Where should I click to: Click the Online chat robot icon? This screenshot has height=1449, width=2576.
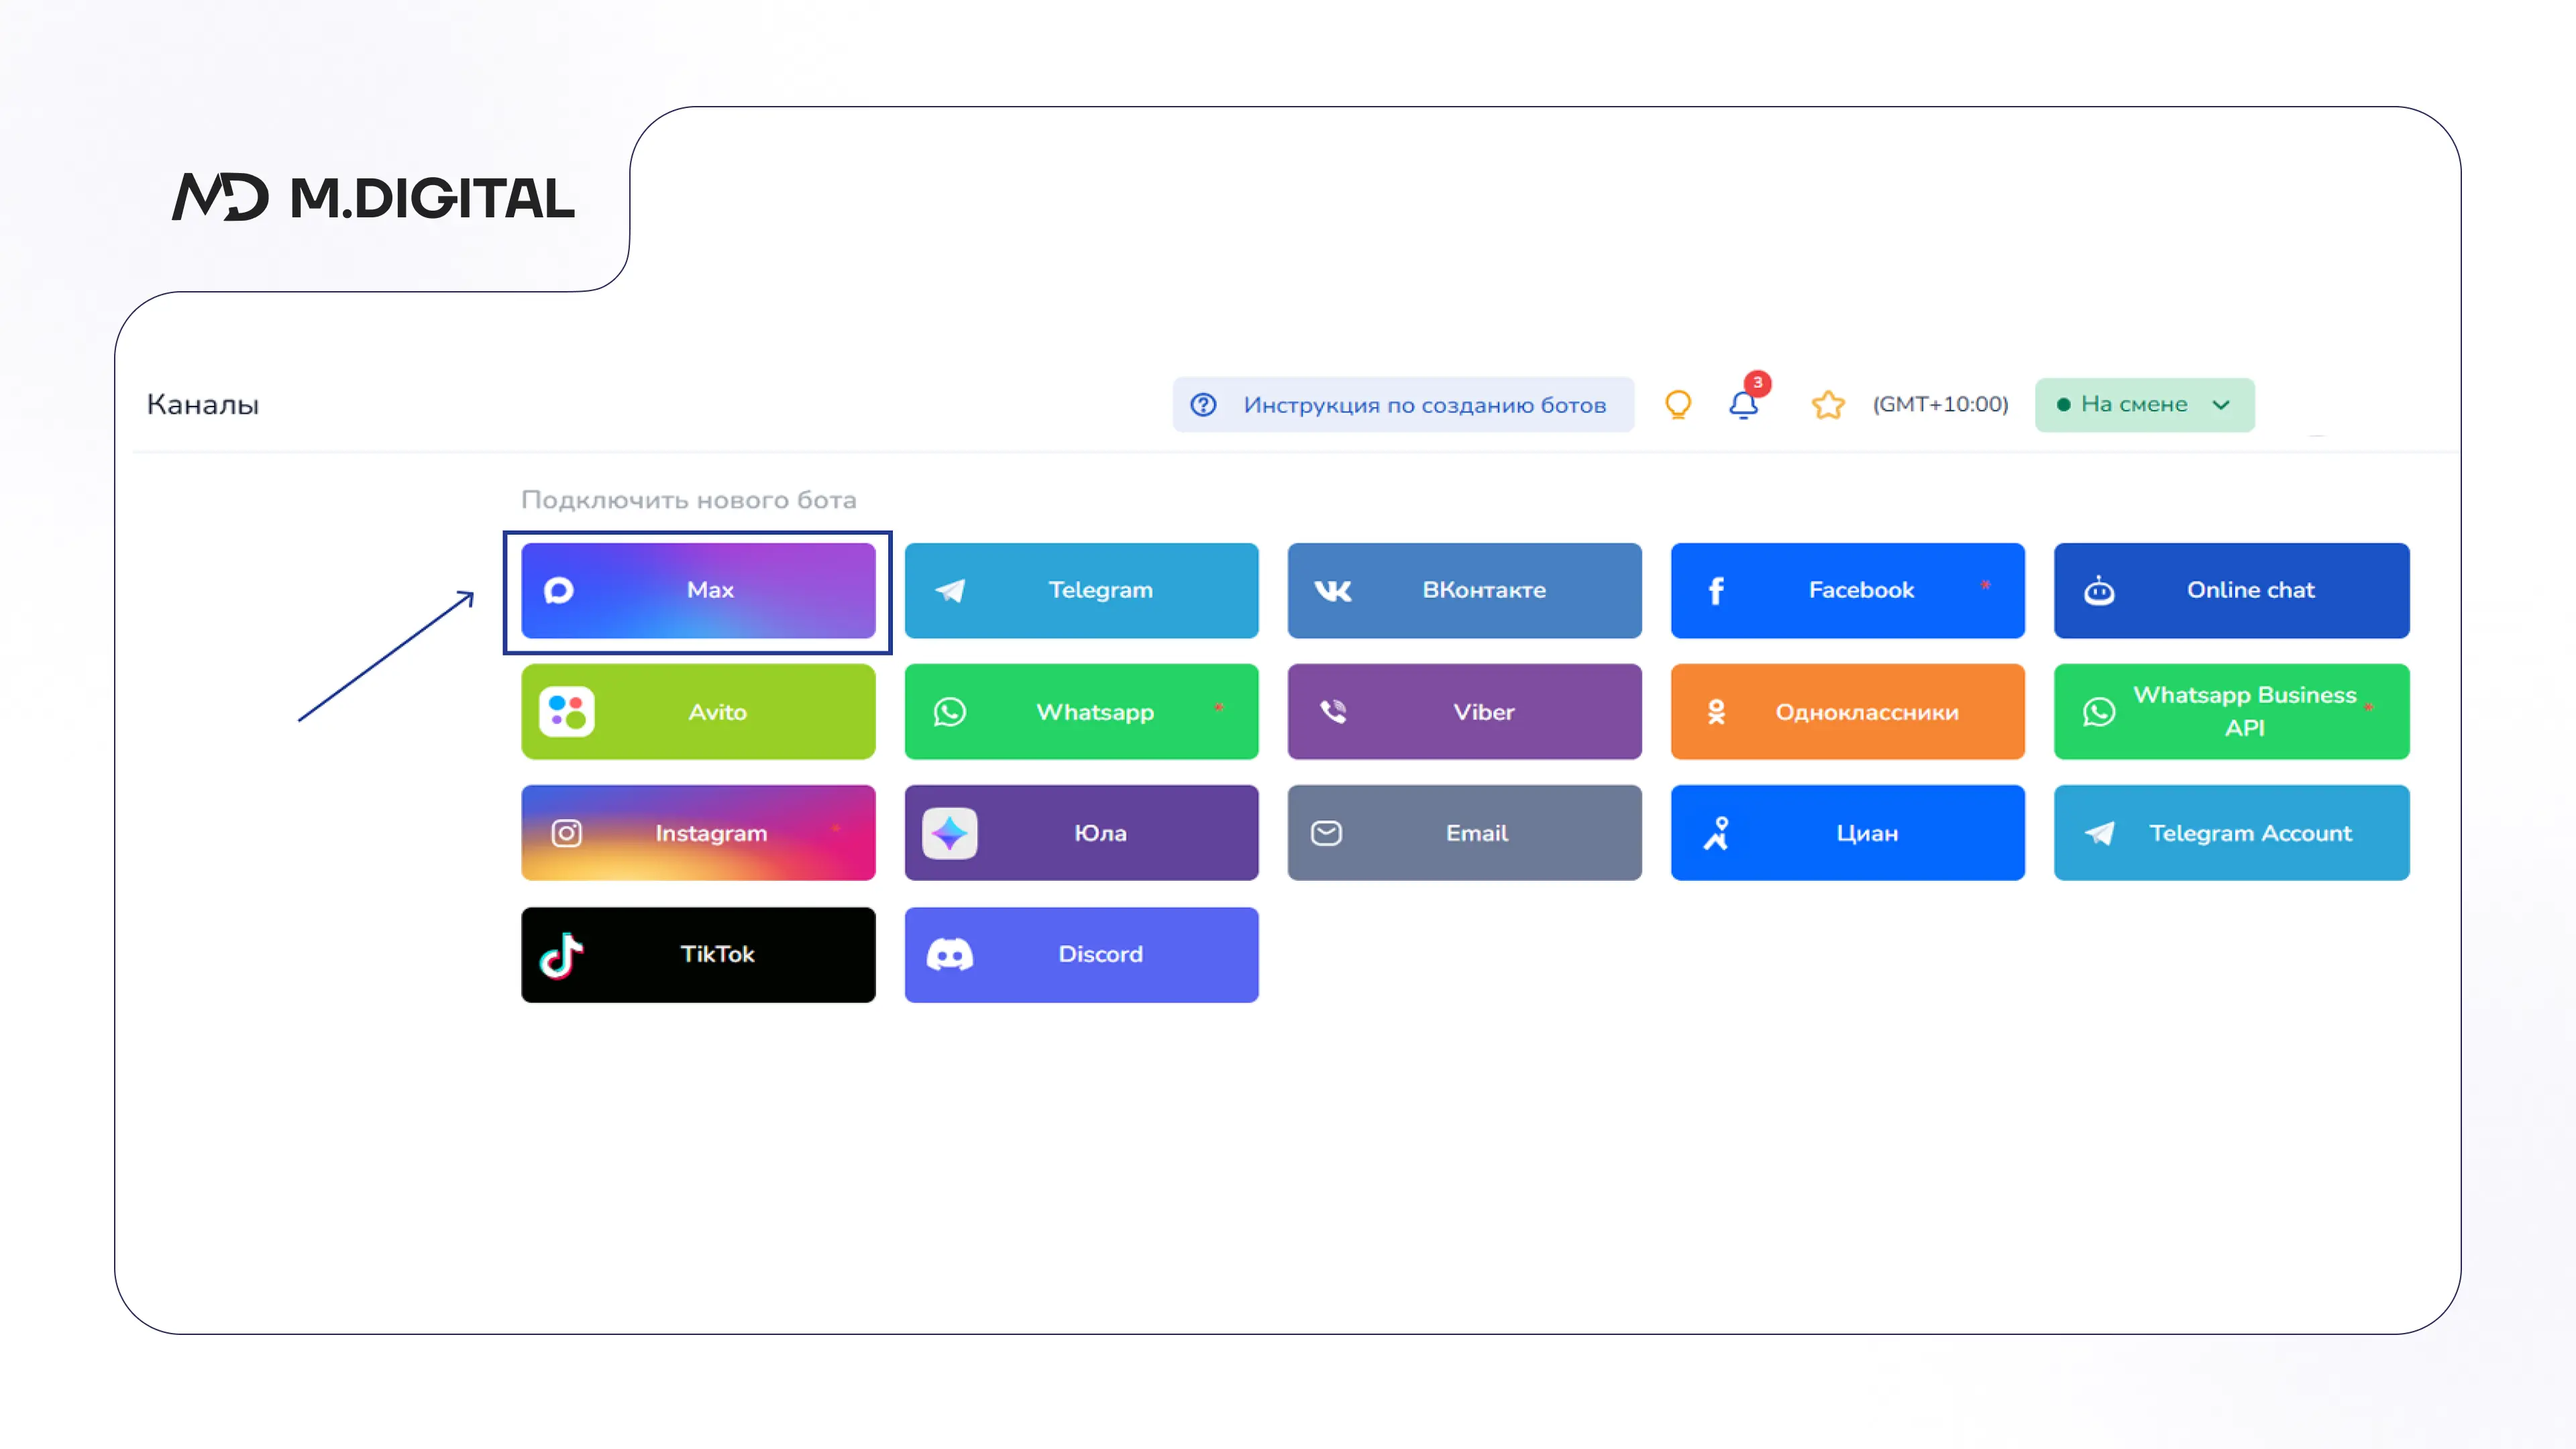(x=2098, y=591)
